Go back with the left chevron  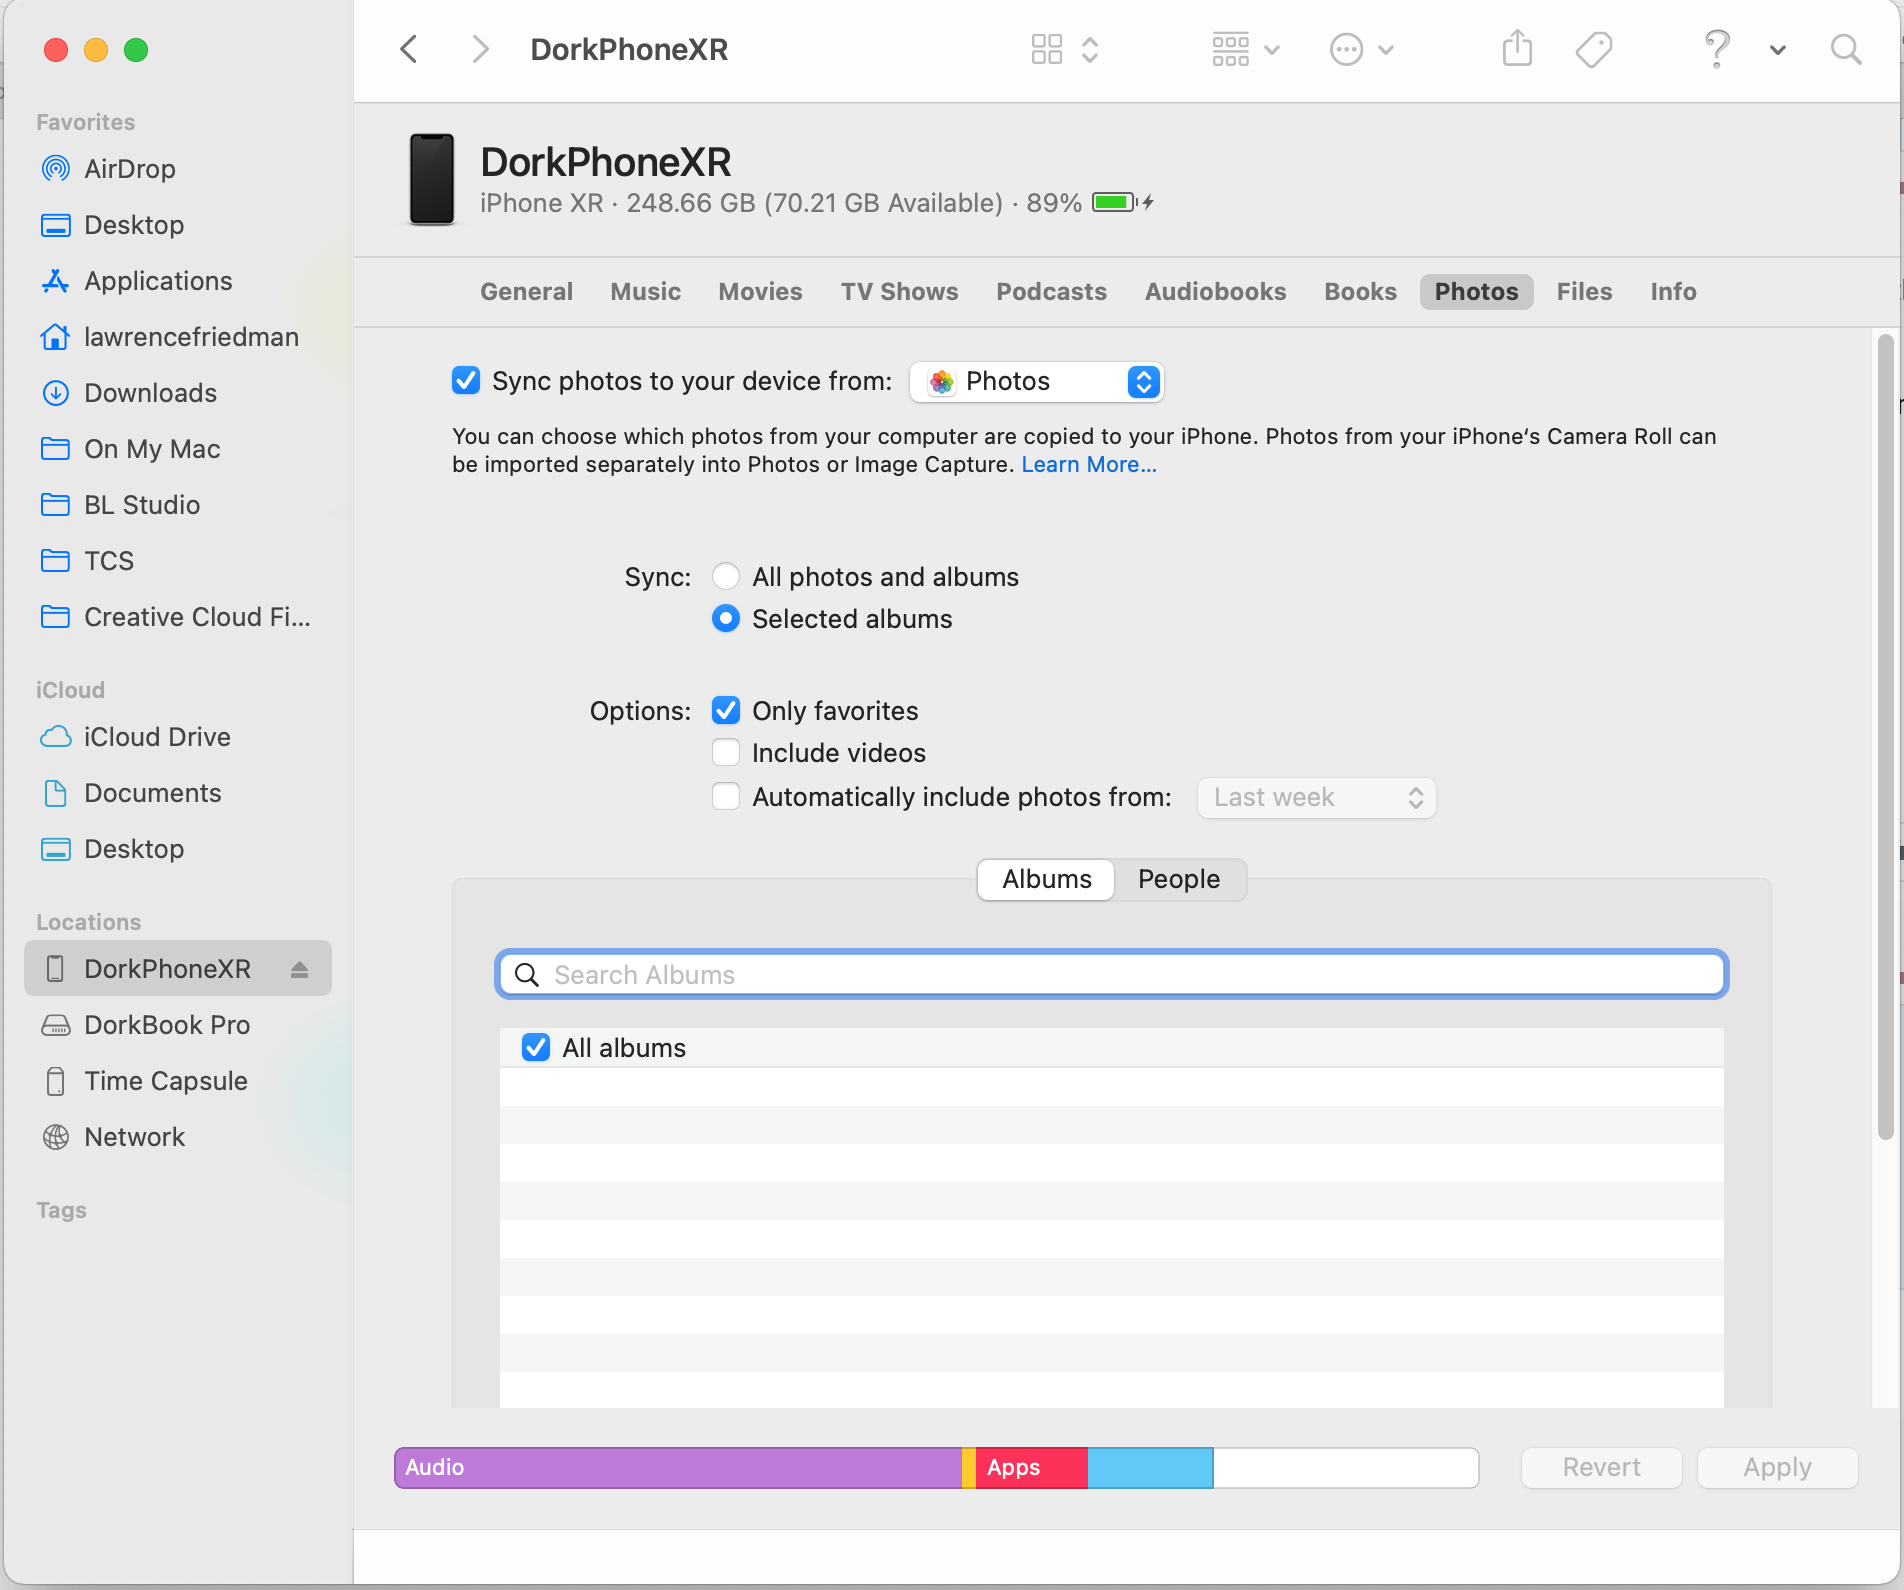tap(409, 49)
